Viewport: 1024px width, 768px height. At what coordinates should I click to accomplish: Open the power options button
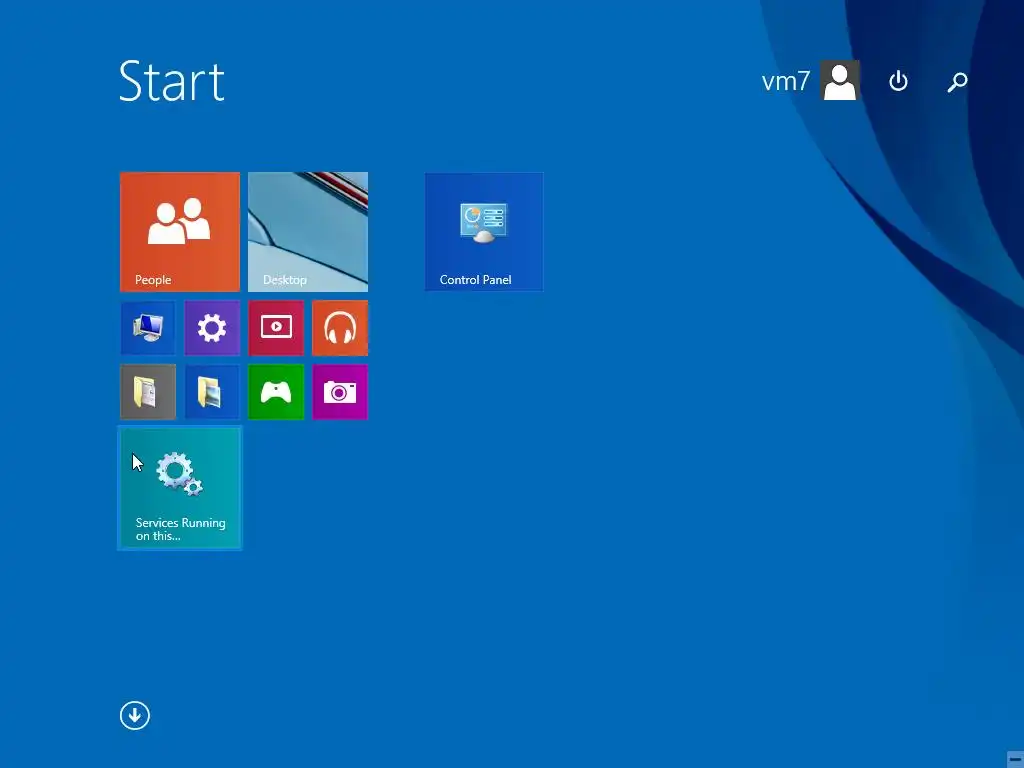coord(899,81)
